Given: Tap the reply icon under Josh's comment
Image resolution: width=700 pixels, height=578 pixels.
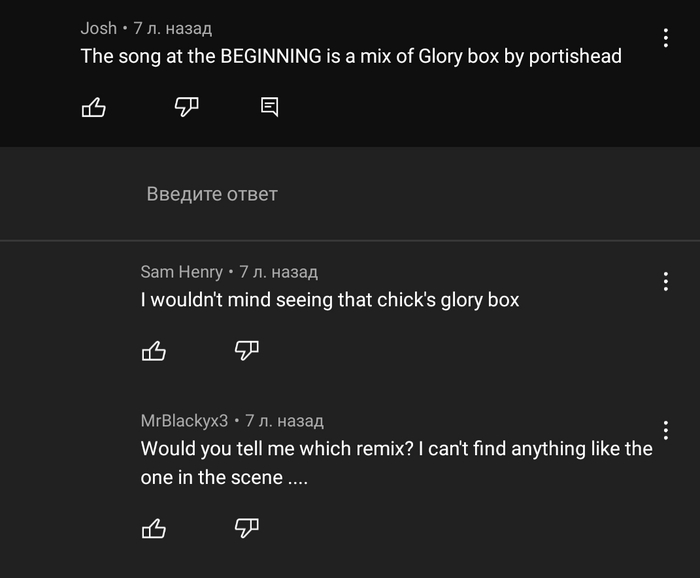Looking at the screenshot, I should pyautogui.click(x=269, y=107).
